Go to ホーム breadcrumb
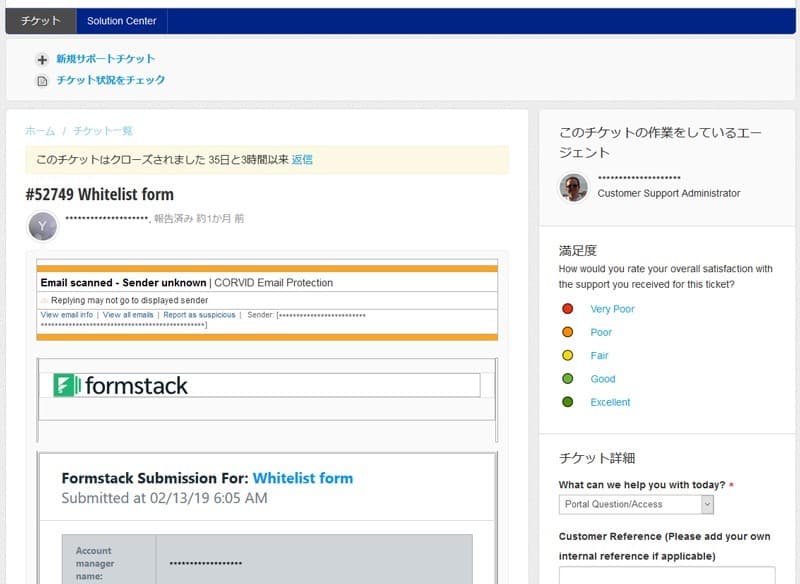800x584 pixels. tap(40, 131)
